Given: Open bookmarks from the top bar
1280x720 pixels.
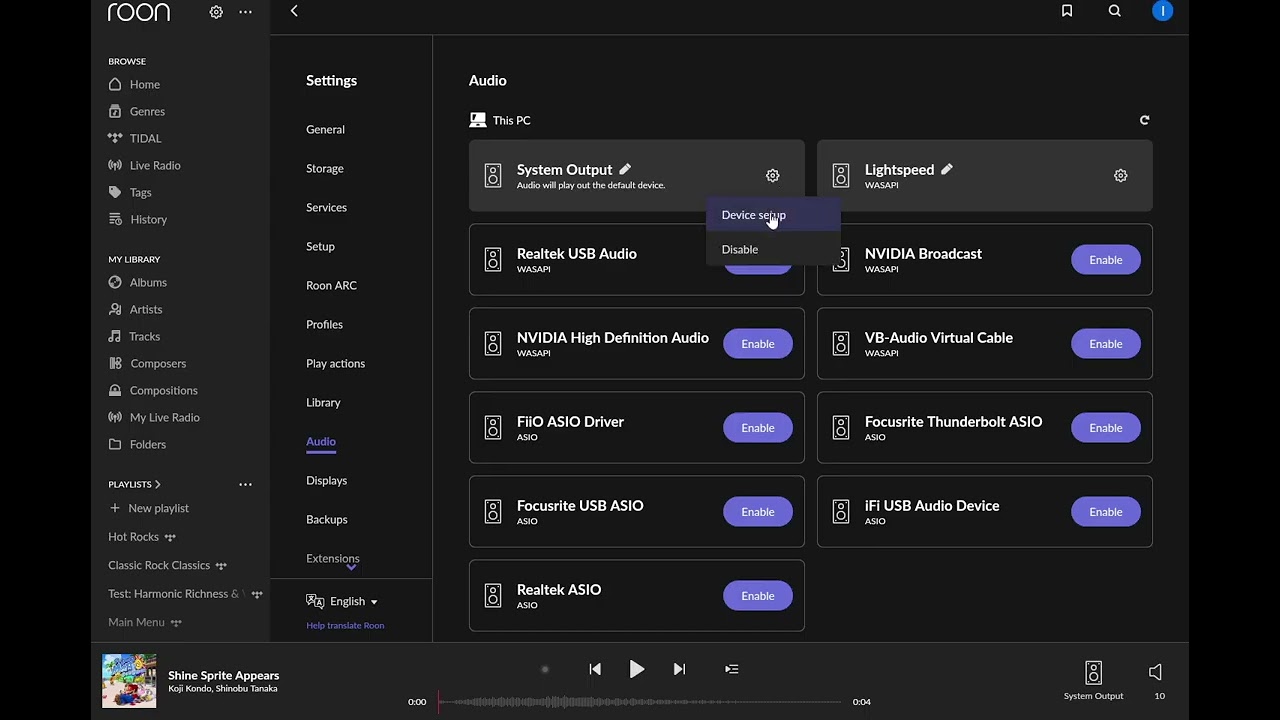Looking at the screenshot, I should pyautogui.click(x=1067, y=11).
